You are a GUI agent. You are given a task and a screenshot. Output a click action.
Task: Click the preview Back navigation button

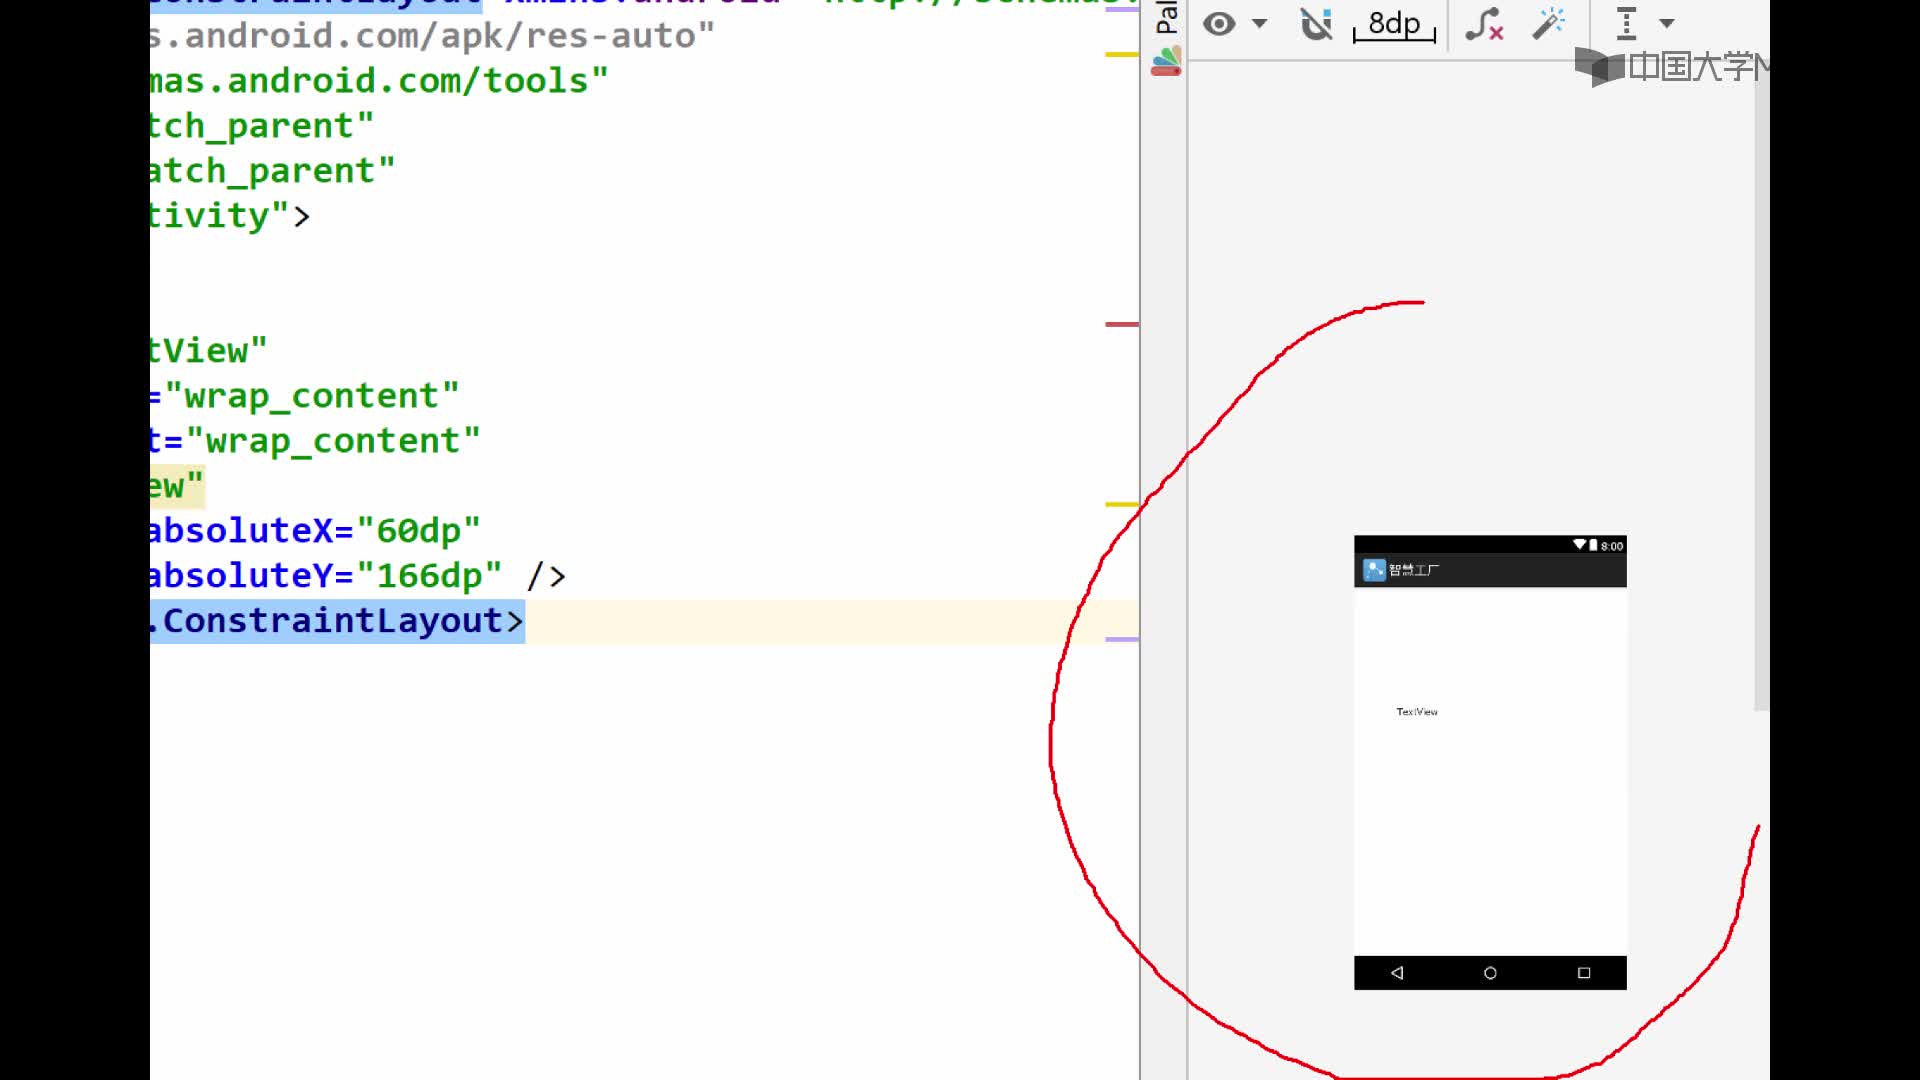(1397, 973)
